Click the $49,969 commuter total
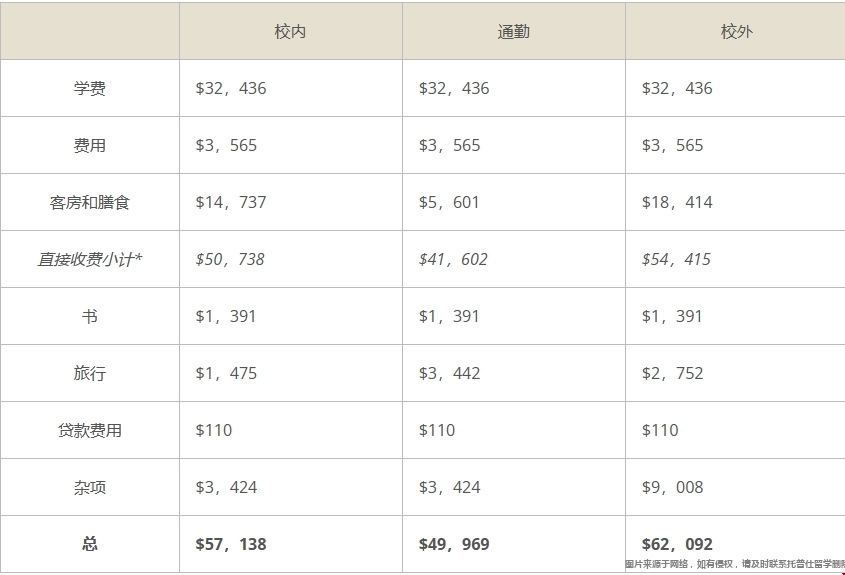This screenshot has width=845, height=575. click(454, 544)
